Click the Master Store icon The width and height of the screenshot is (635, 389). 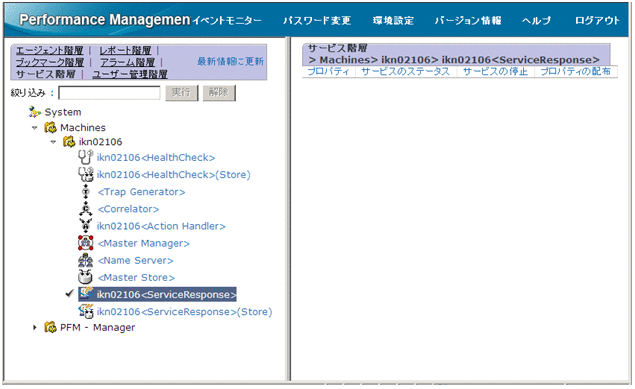85,277
